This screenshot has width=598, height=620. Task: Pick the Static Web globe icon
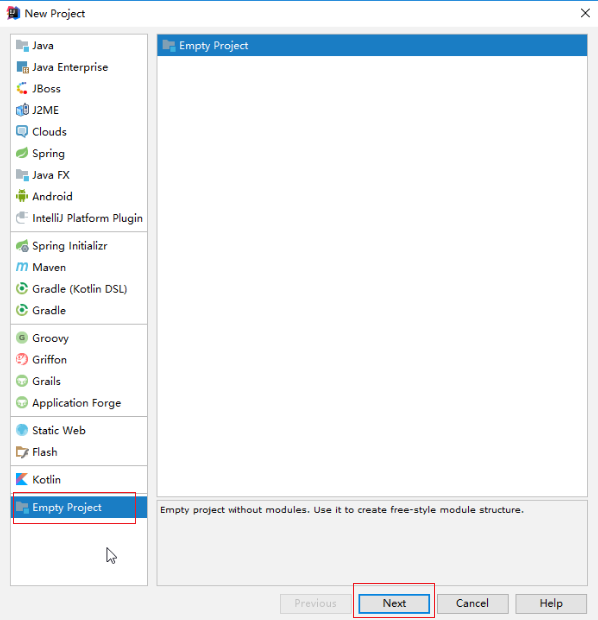click(22, 430)
